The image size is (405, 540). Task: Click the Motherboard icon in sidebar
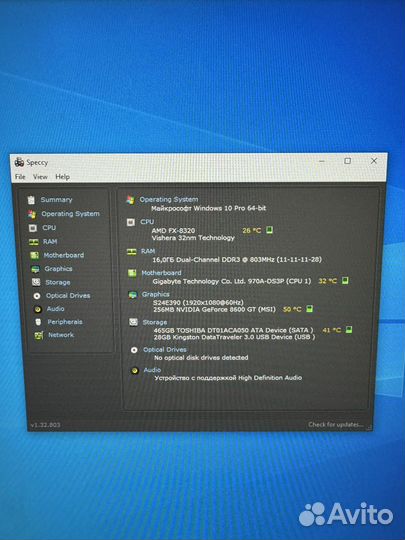click(34, 255)
